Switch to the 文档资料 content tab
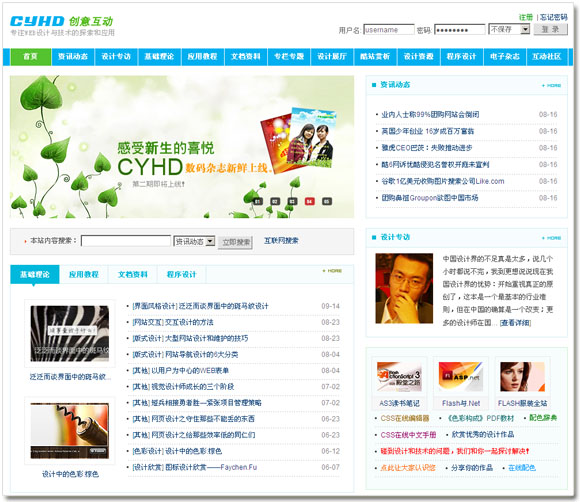Image resolution: width=580 pixels, height=502 pixels. click(132, 274)
